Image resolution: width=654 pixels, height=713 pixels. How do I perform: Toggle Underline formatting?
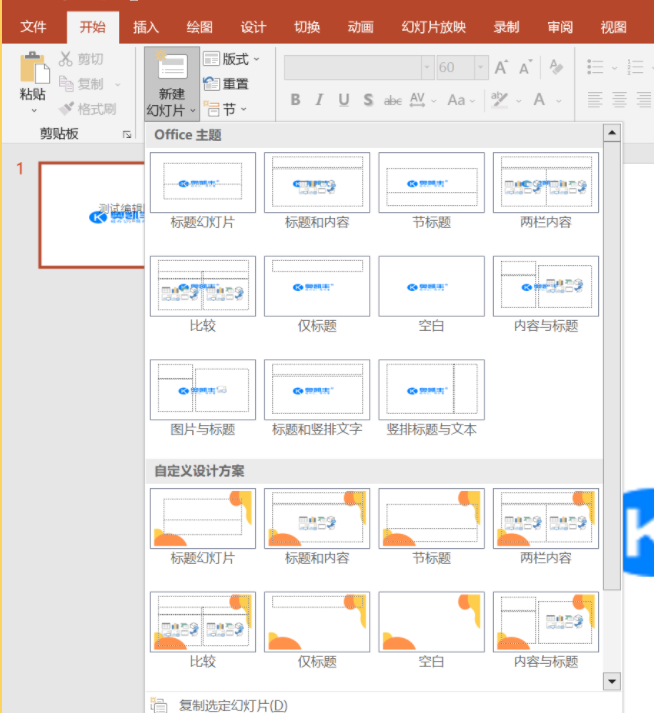(x=344, y=100)
